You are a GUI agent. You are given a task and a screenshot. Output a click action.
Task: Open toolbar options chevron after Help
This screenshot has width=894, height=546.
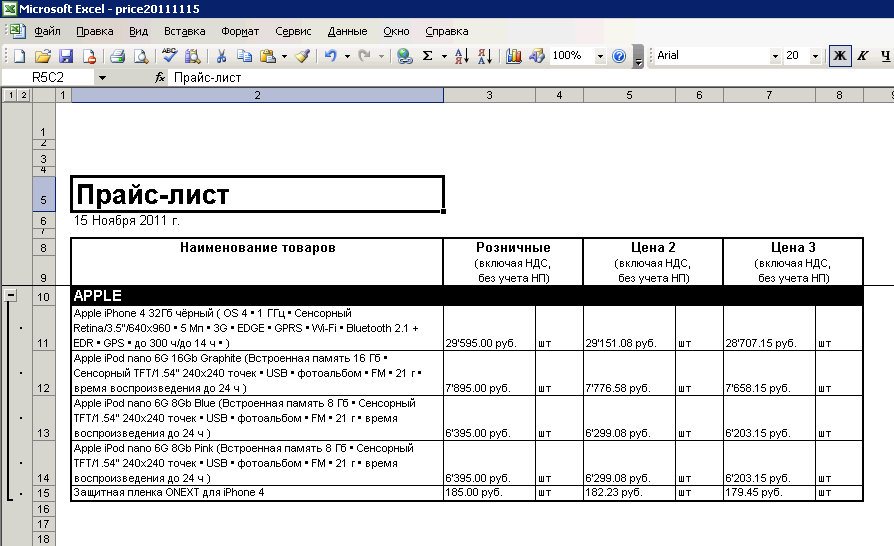(x=639, y=56)
